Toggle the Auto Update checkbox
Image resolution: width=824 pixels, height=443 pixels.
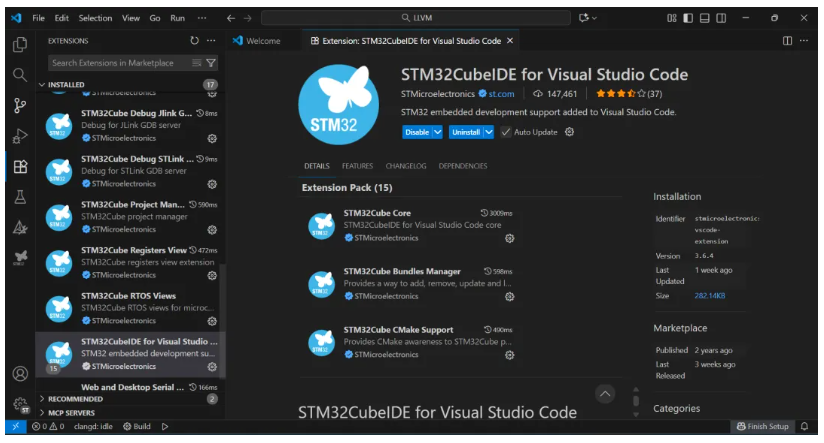[506, 132]
